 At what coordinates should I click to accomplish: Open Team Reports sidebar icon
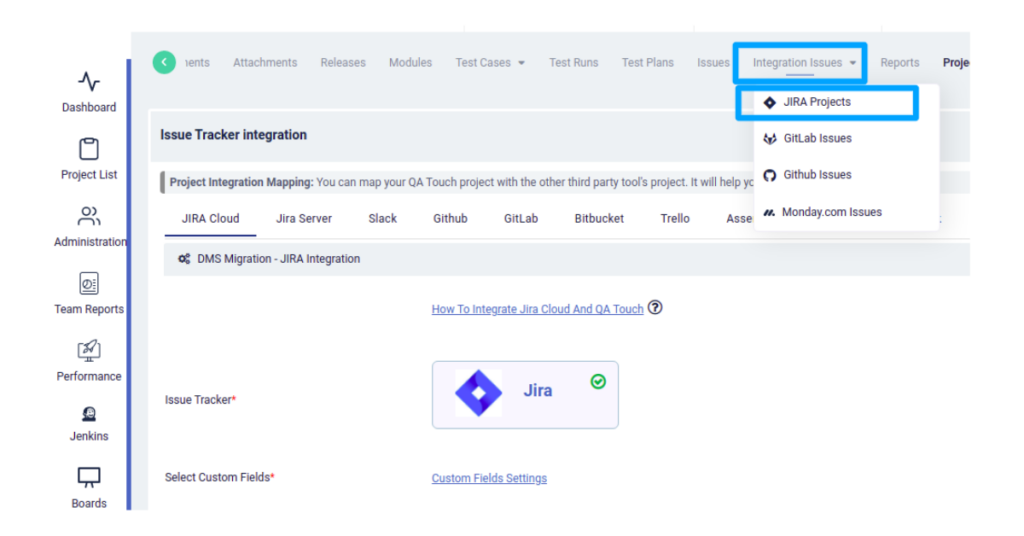coord(89,284)
